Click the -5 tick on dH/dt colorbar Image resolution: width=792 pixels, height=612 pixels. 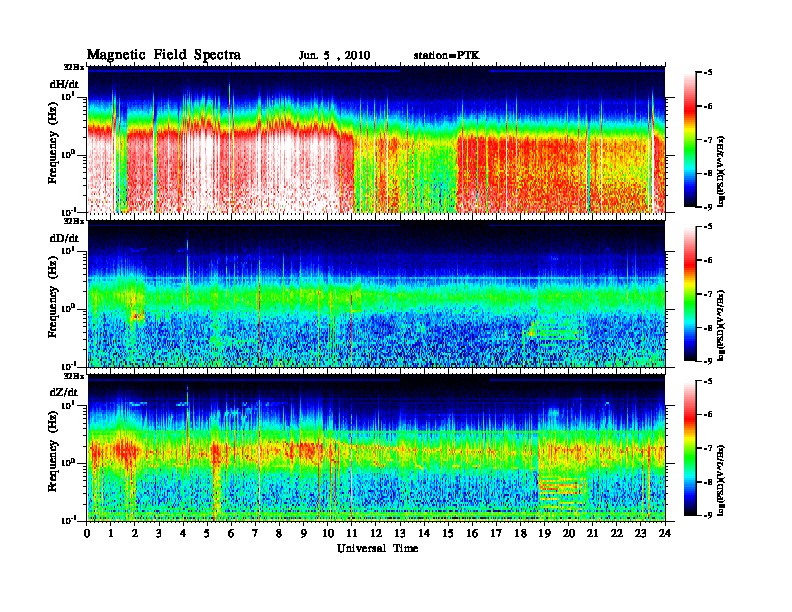(x=707, y=73)
